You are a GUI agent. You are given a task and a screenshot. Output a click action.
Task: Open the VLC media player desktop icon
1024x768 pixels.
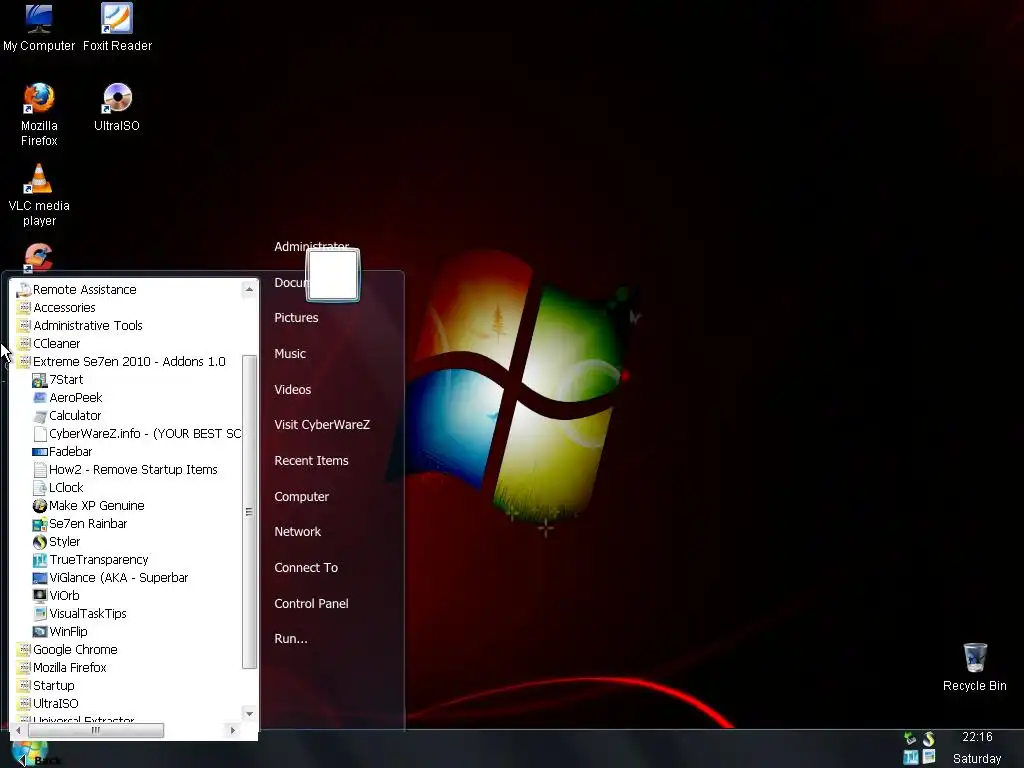click(x=39, y=195)
